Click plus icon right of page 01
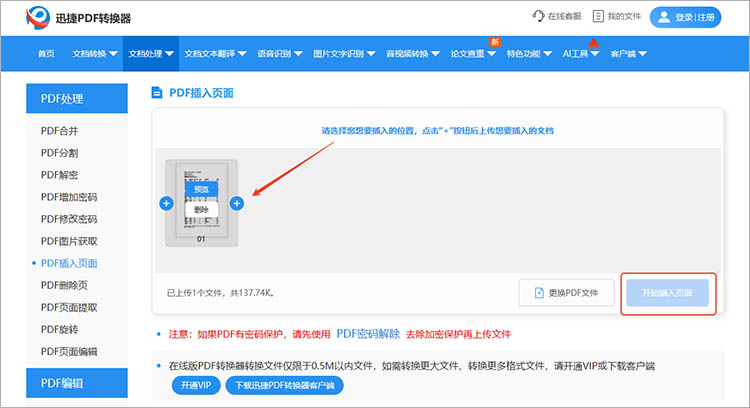Viewport: 750px width, 408px height. point(237,203)
